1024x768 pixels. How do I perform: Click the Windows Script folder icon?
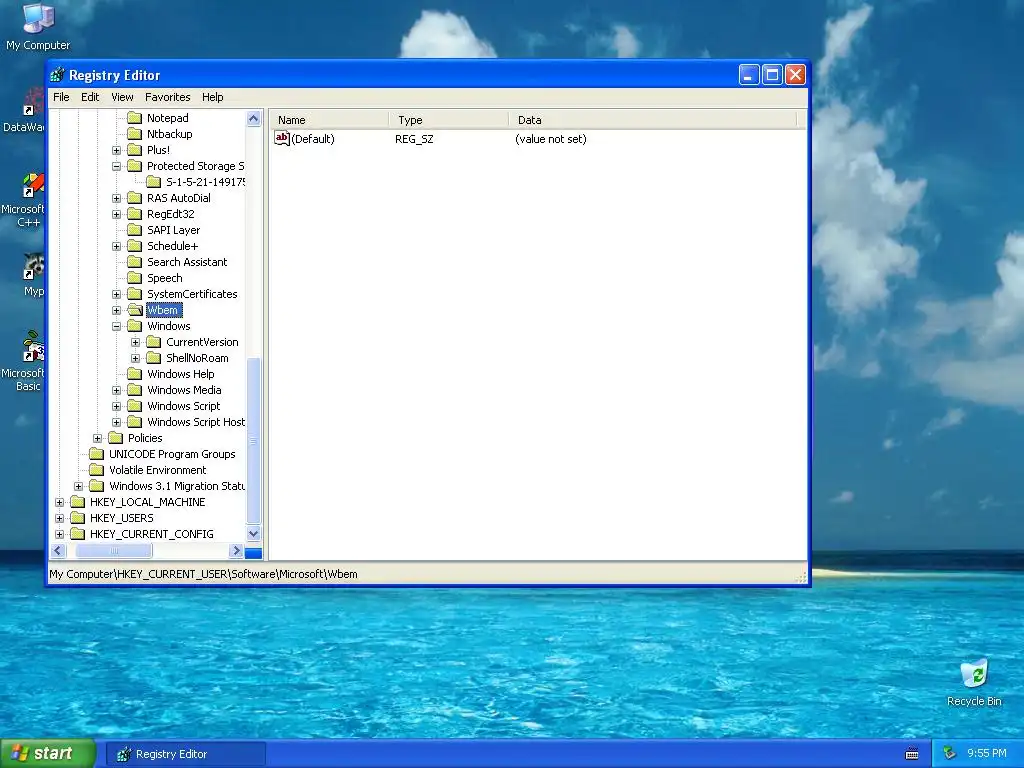coord(135,406)
